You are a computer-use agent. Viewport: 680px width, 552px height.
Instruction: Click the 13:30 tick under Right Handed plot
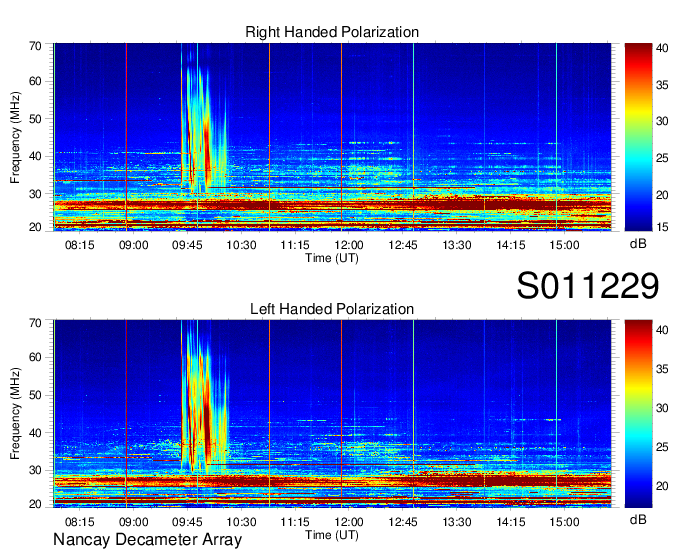tap(457, 245)
